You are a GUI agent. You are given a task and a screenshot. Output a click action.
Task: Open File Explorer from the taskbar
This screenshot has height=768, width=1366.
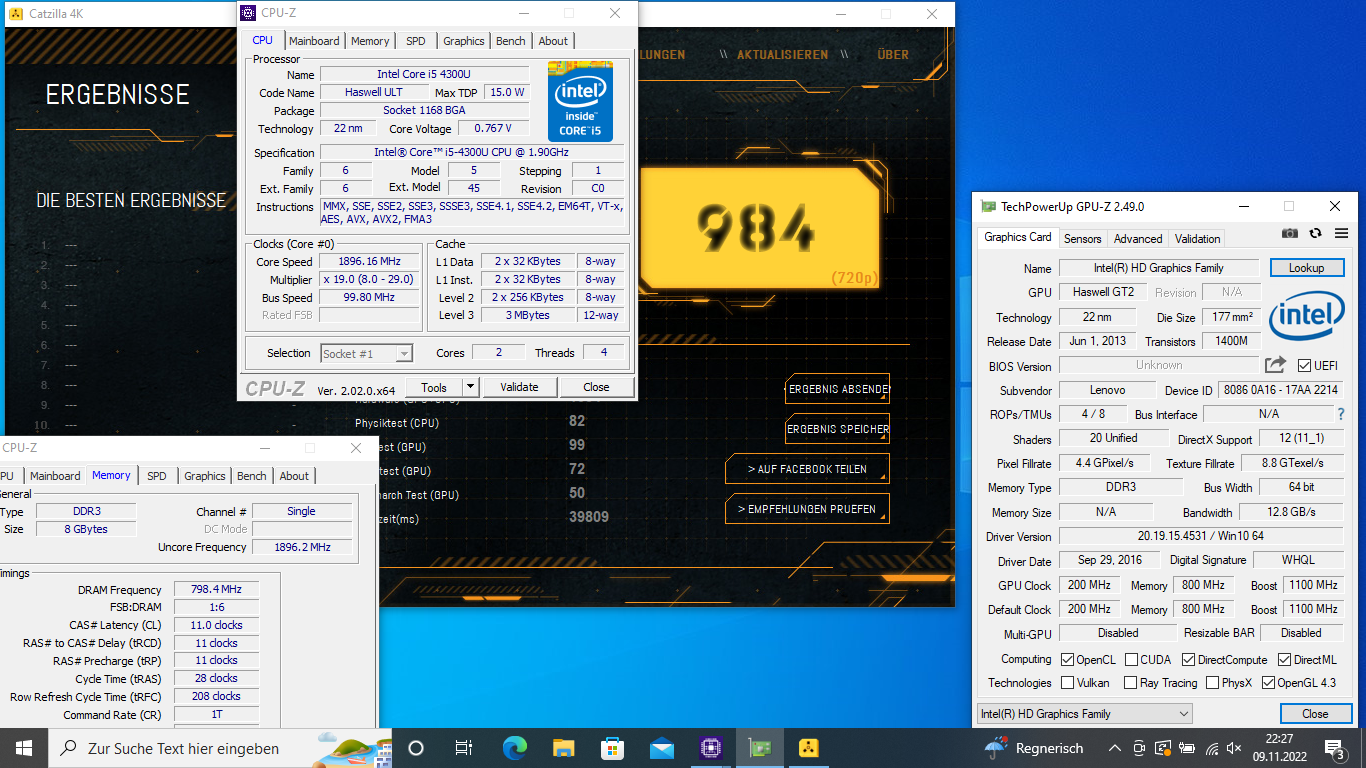[564, 747]
